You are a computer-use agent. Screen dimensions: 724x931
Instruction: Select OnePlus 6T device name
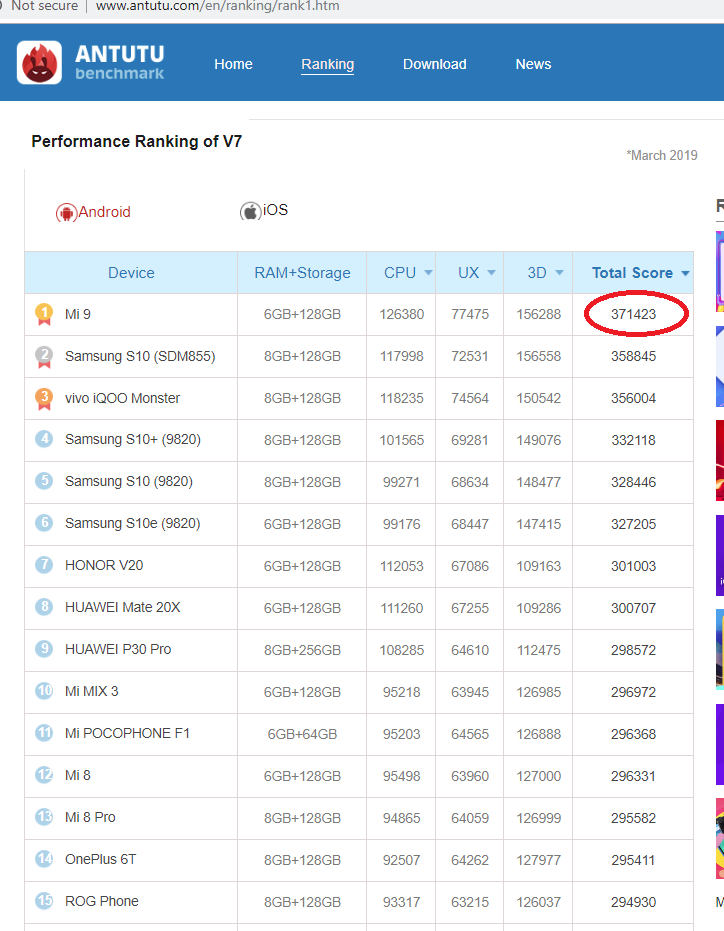pos(100,859)
